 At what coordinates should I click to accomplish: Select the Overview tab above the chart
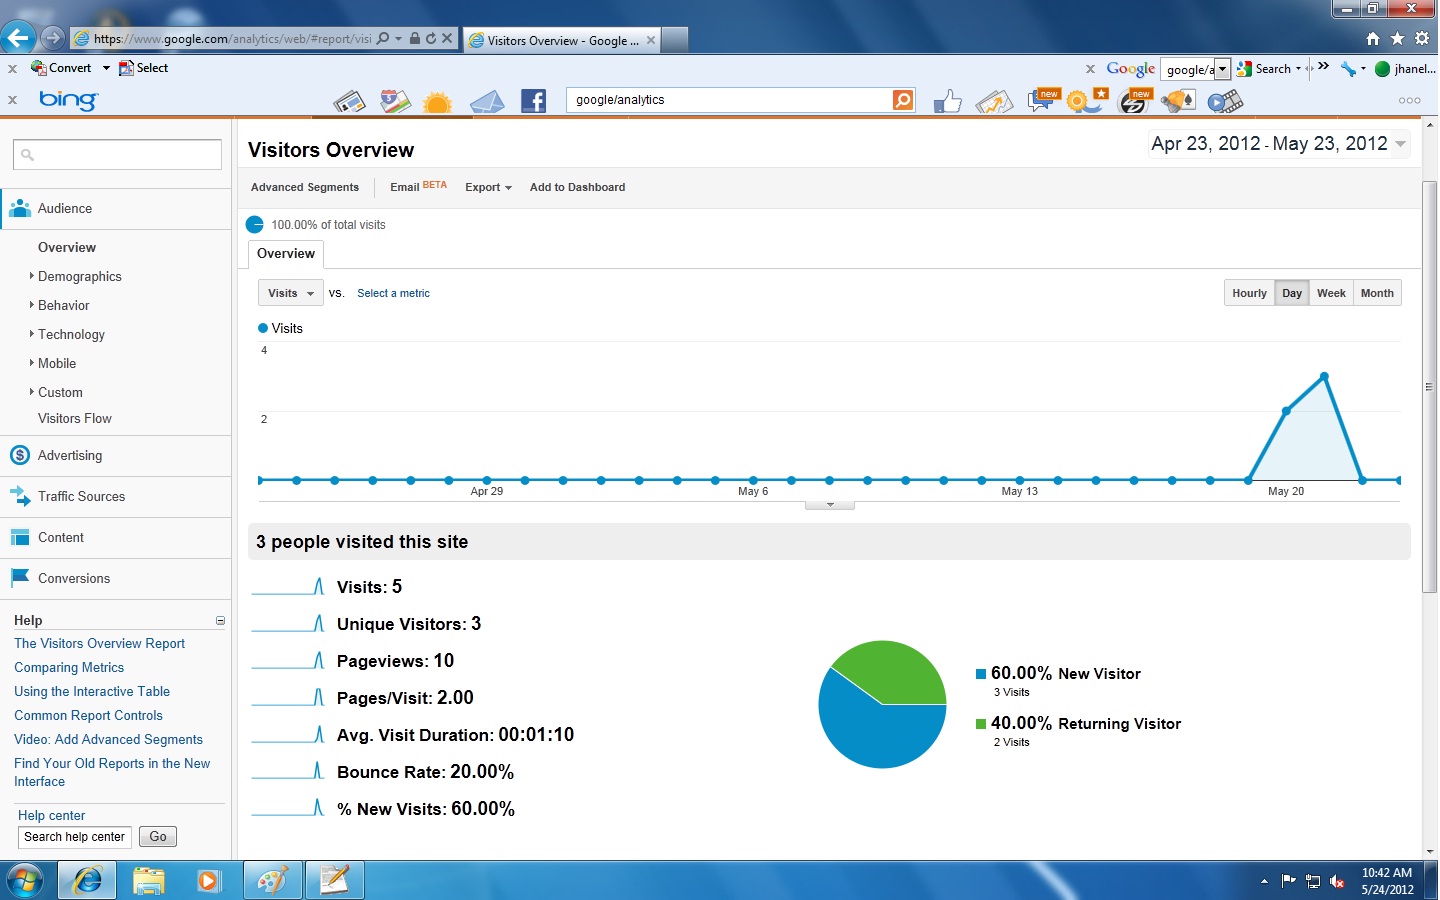[285, 254]
